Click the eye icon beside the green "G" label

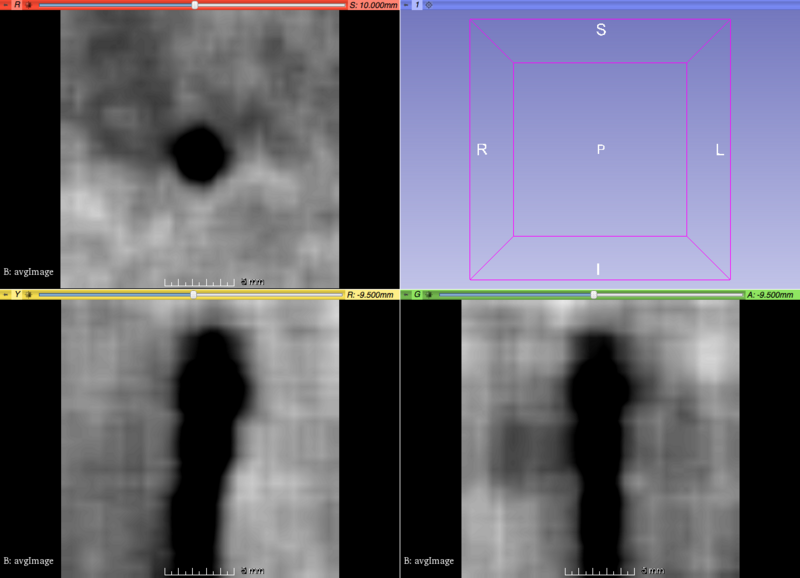[429, 296]
